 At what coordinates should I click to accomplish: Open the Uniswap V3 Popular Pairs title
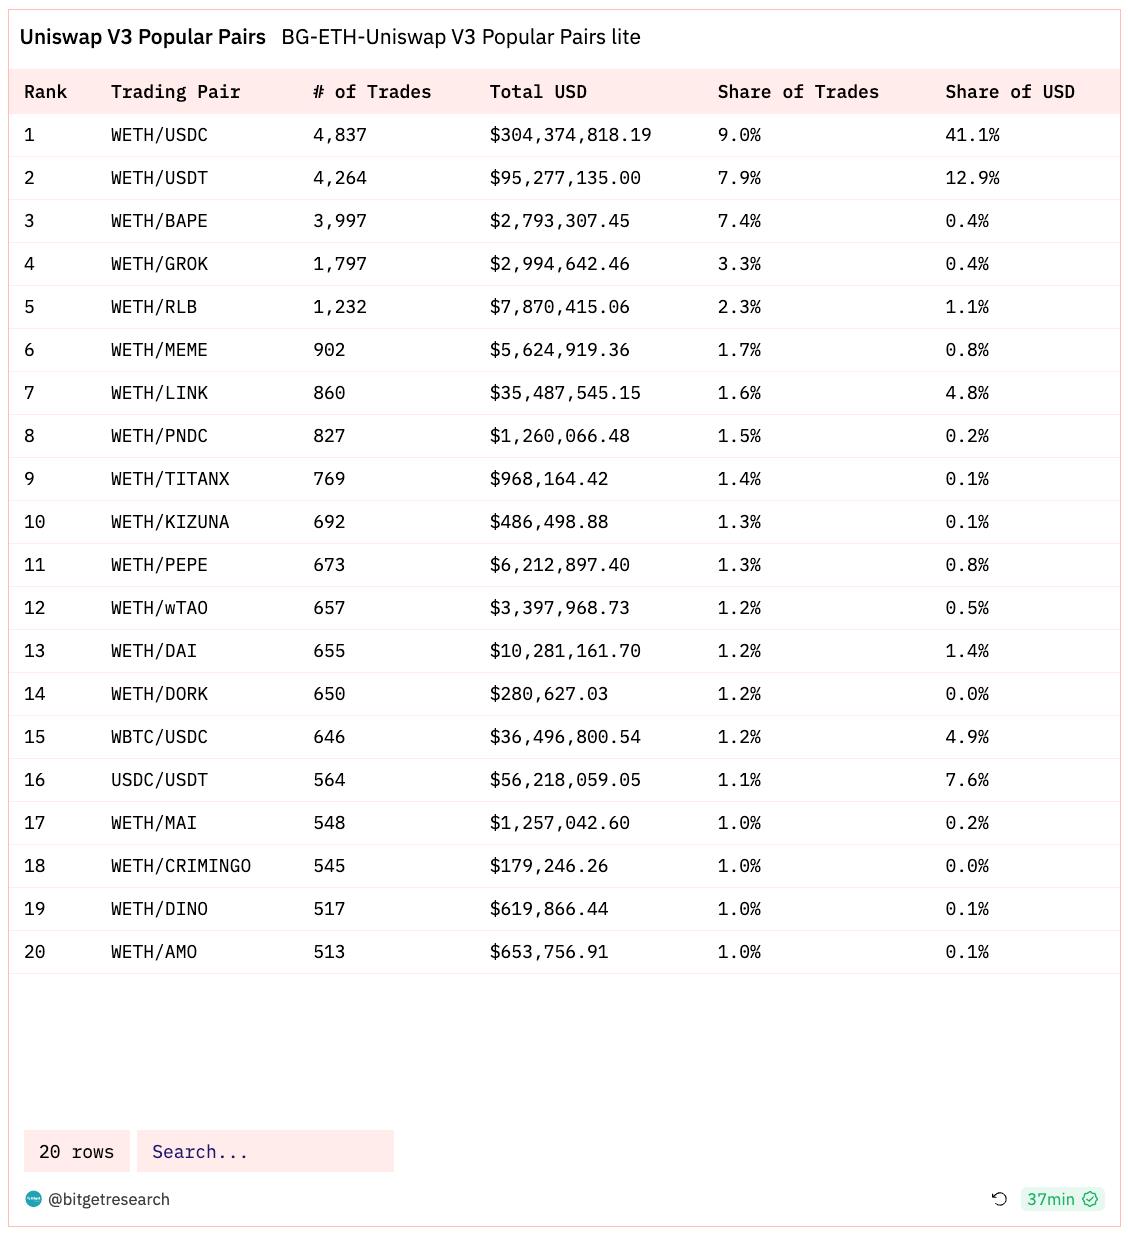click(x=143, y=37)
